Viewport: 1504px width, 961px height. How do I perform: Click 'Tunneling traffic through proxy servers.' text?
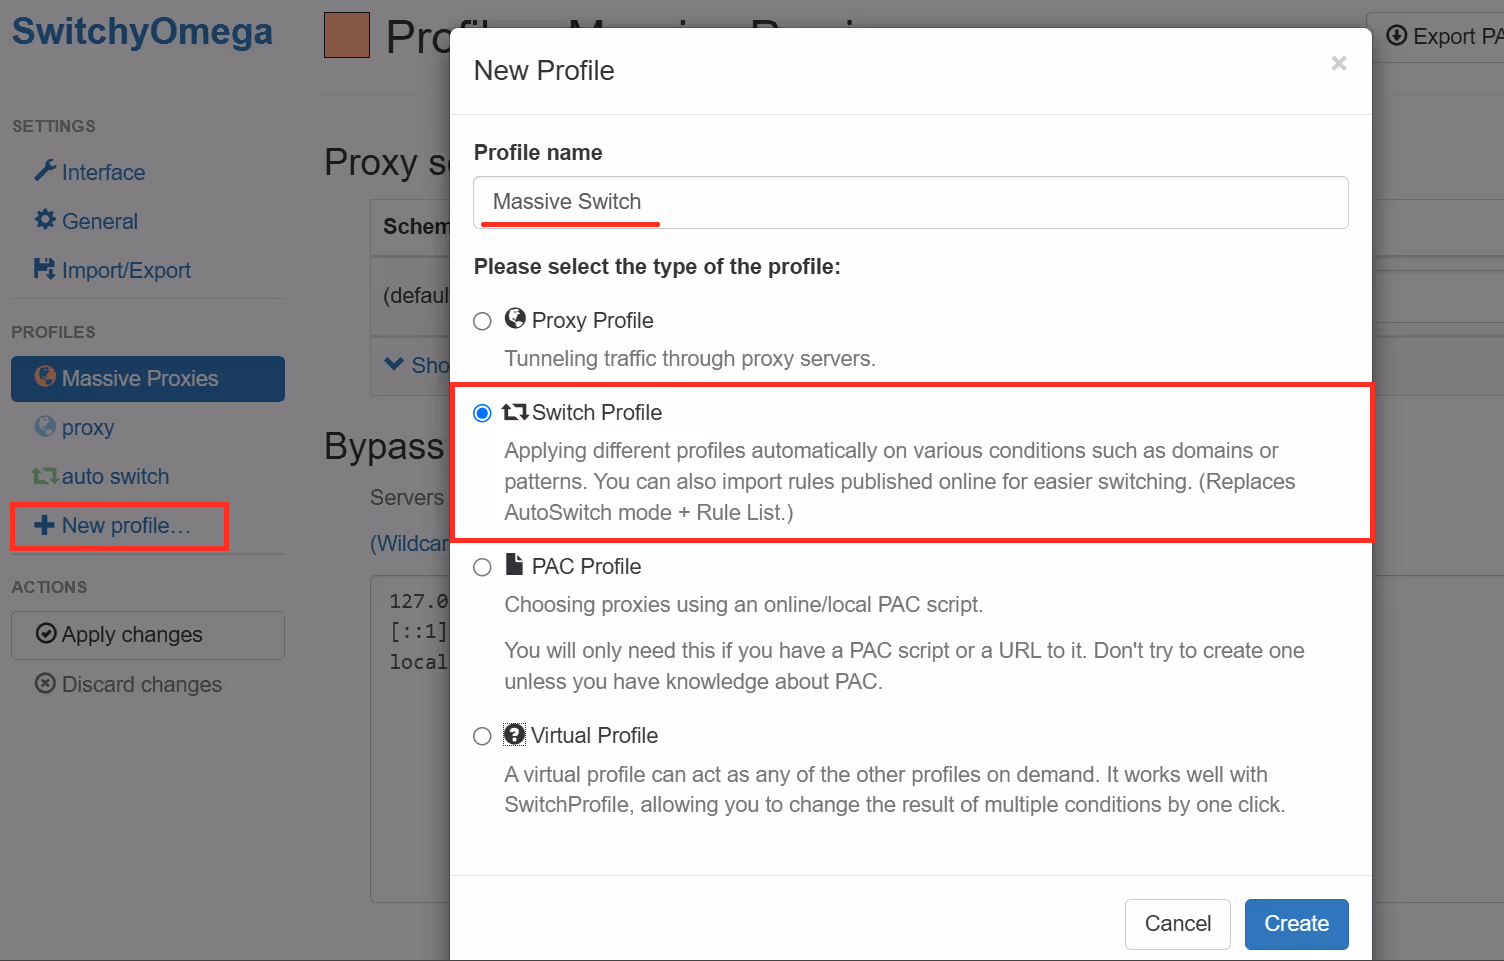click(x=690, y=359)
